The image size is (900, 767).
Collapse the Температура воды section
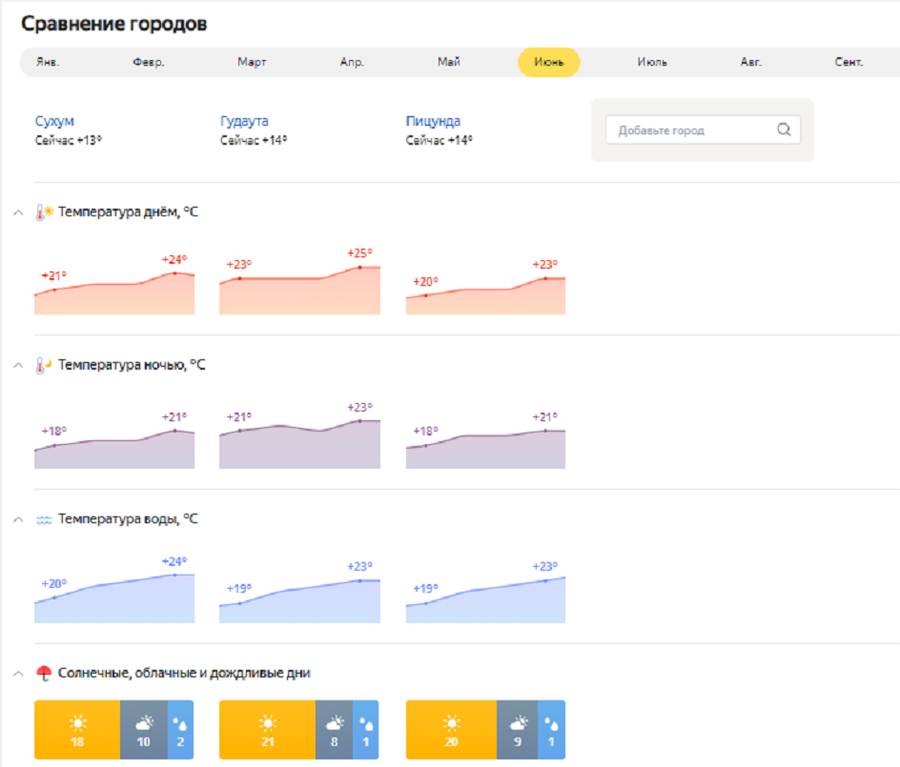point(17,519)
